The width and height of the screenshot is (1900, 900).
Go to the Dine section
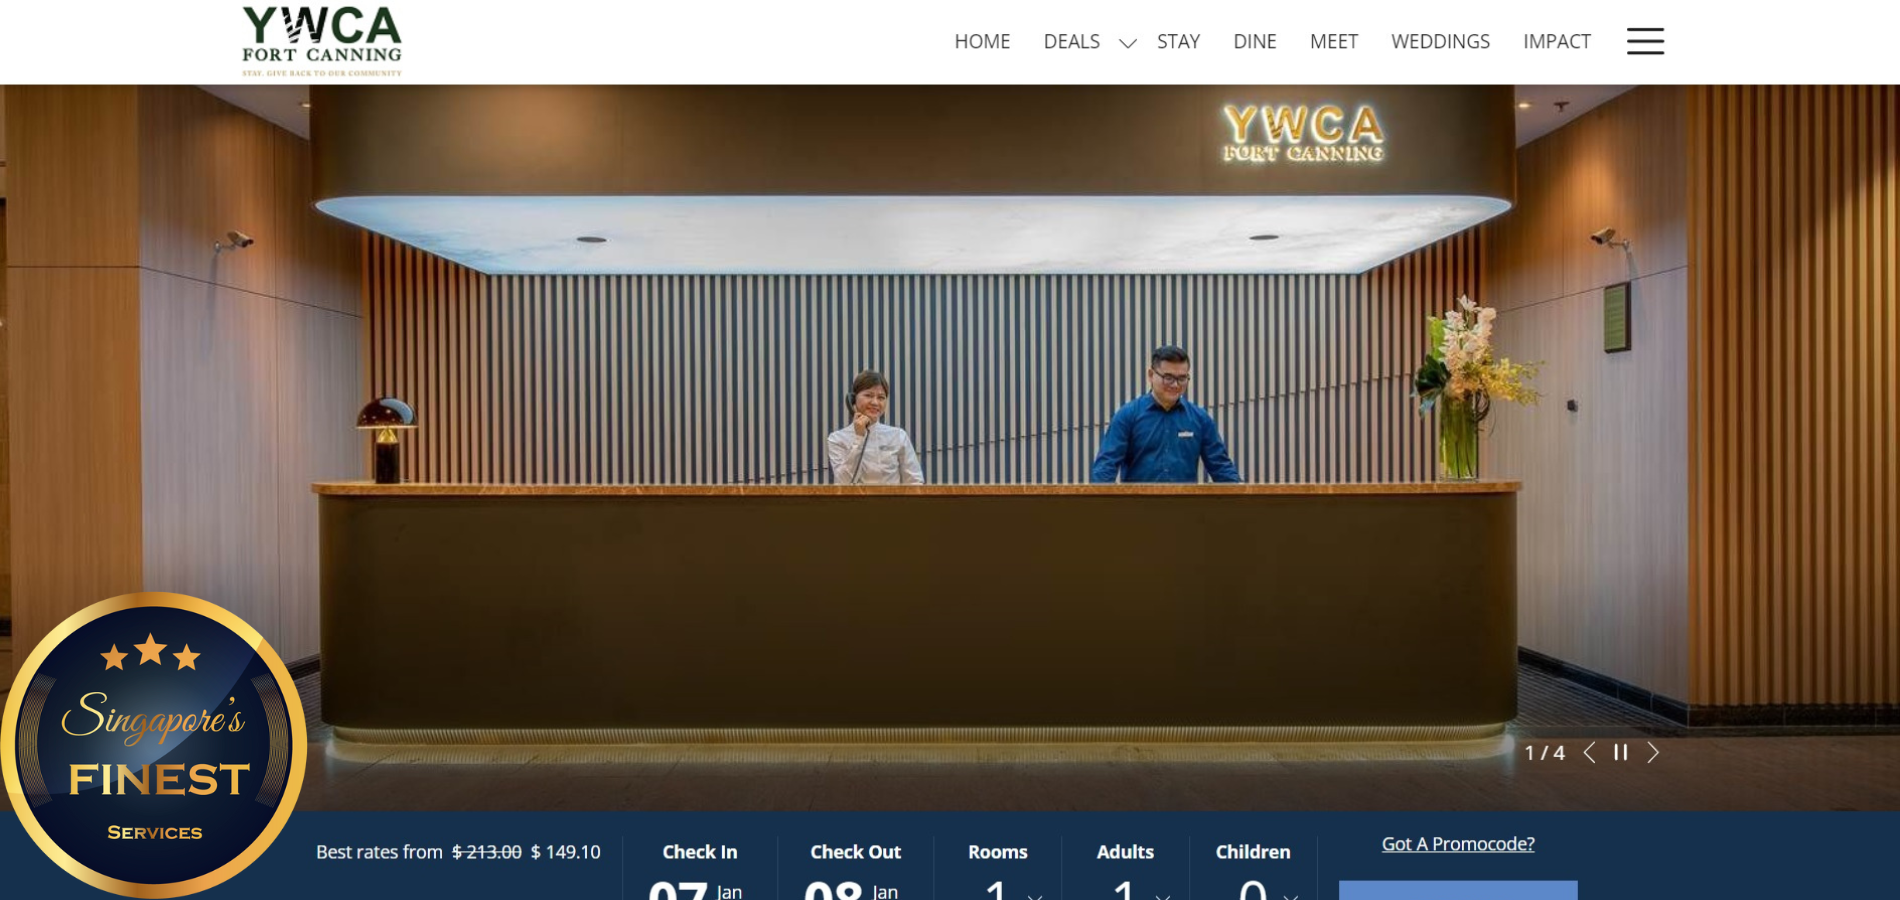[1254, 42]
